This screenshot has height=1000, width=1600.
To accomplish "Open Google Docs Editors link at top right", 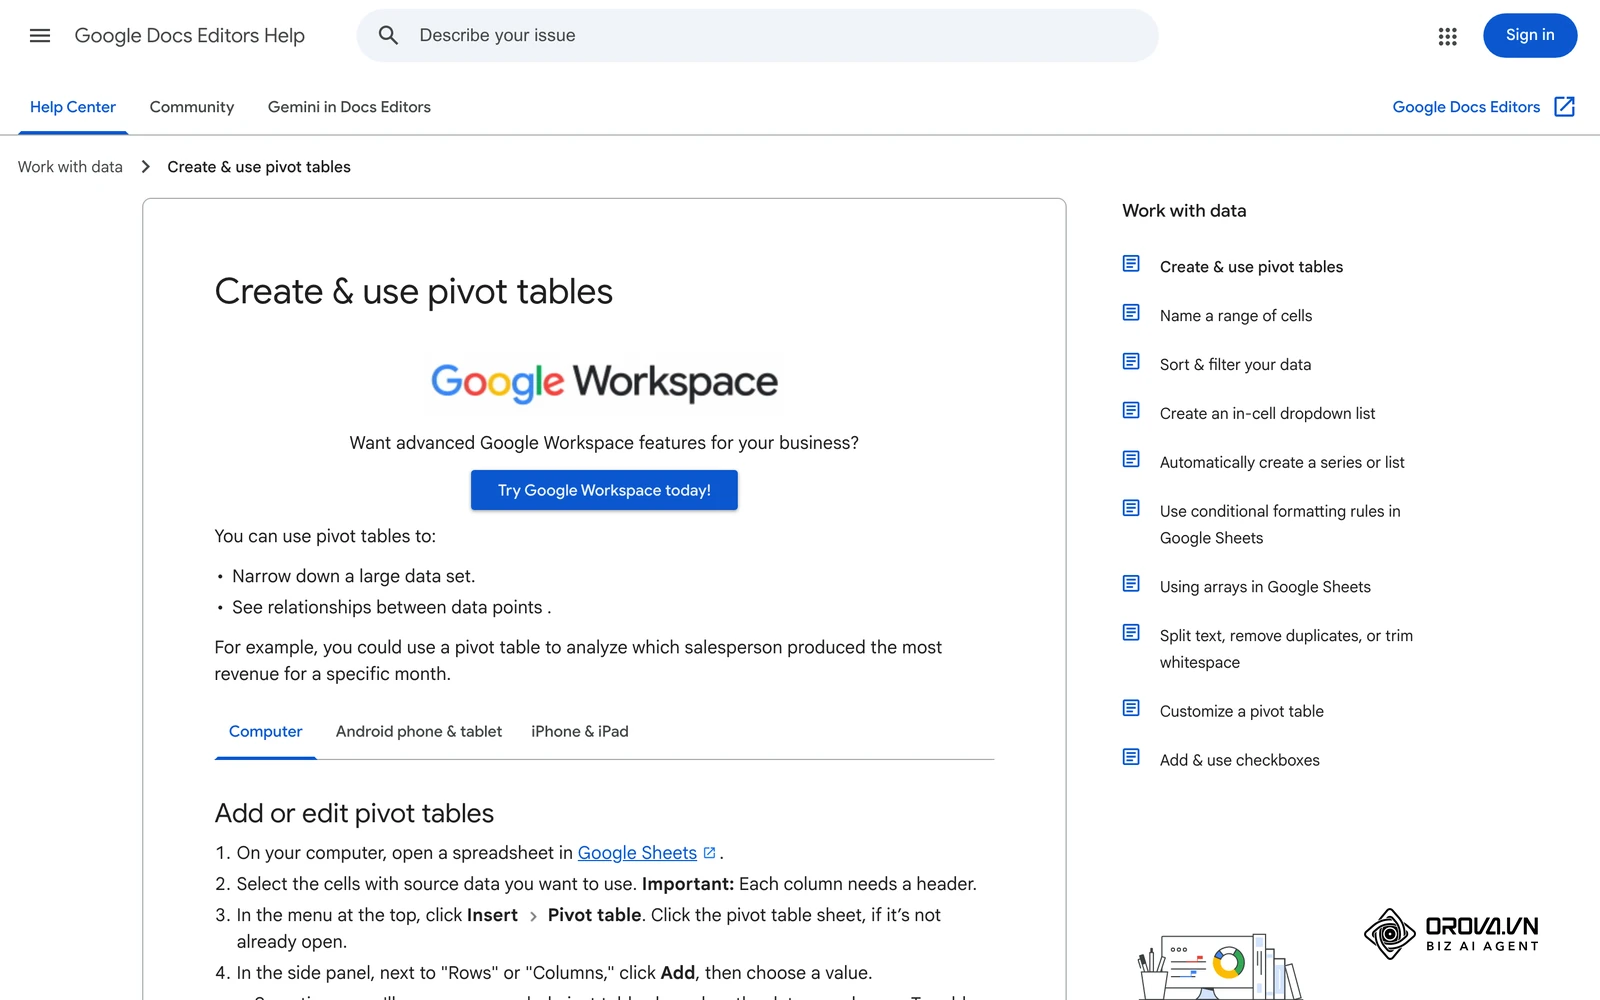I will point(1466,107).
